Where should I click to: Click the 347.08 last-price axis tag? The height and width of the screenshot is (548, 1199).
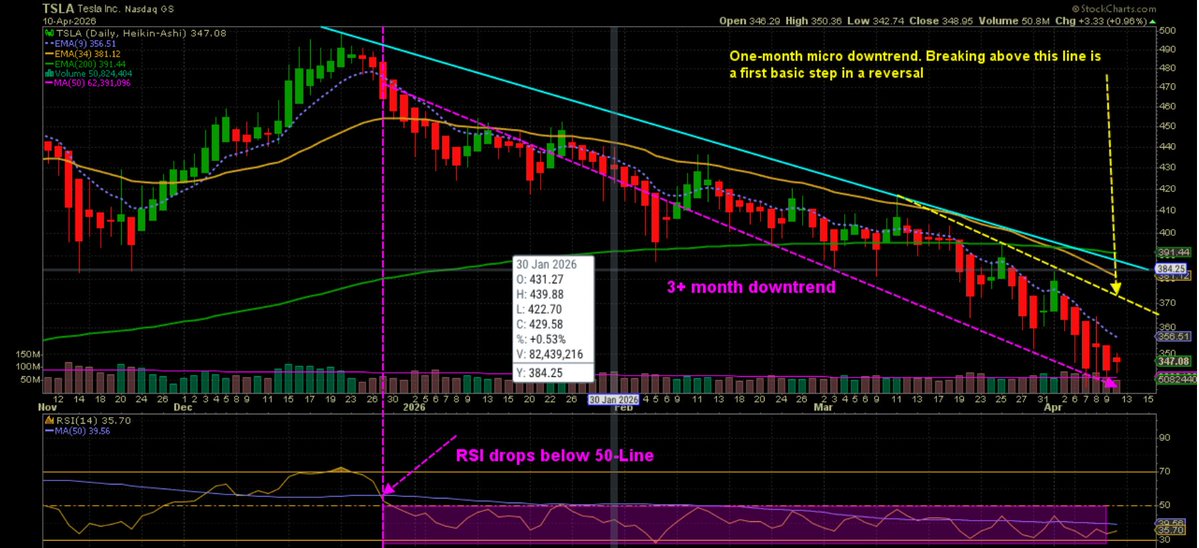(x=1175, y=361)
